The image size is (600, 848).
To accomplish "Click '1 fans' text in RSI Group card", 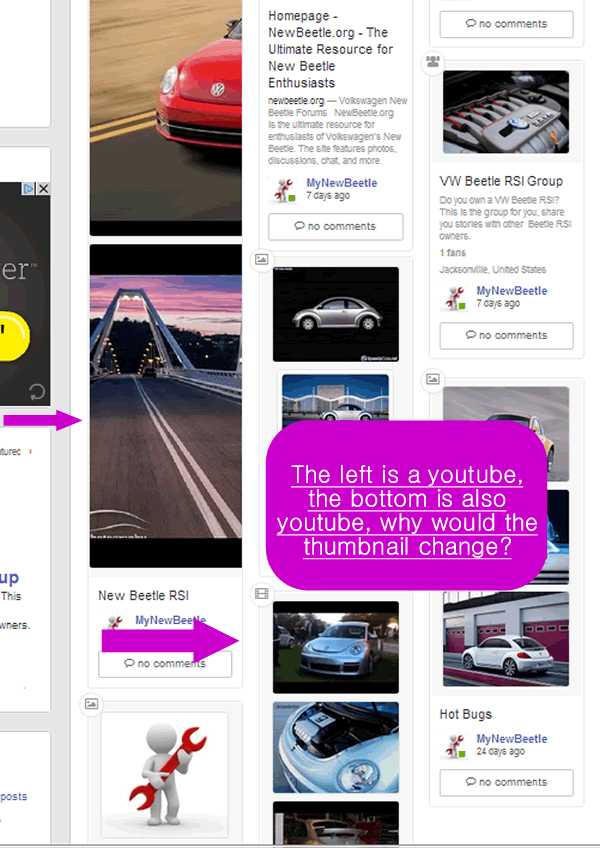I will click(452, 253).
